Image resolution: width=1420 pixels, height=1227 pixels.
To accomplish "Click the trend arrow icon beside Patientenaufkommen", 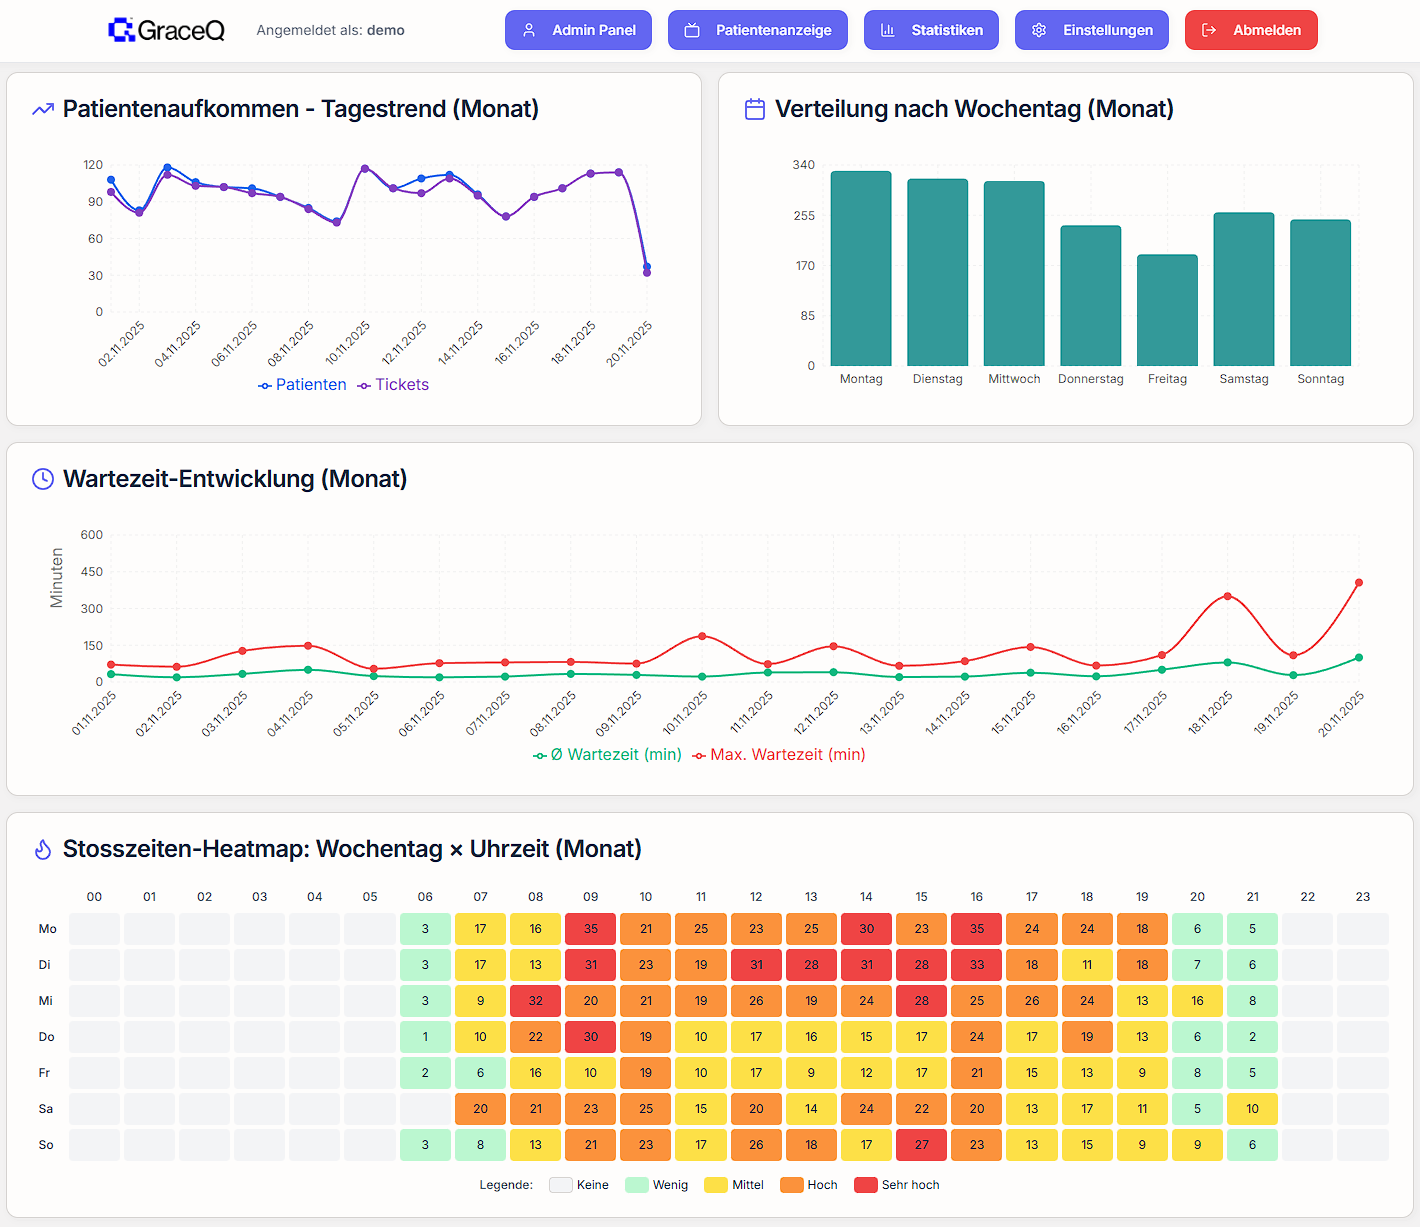I will [x=43, y=110].
